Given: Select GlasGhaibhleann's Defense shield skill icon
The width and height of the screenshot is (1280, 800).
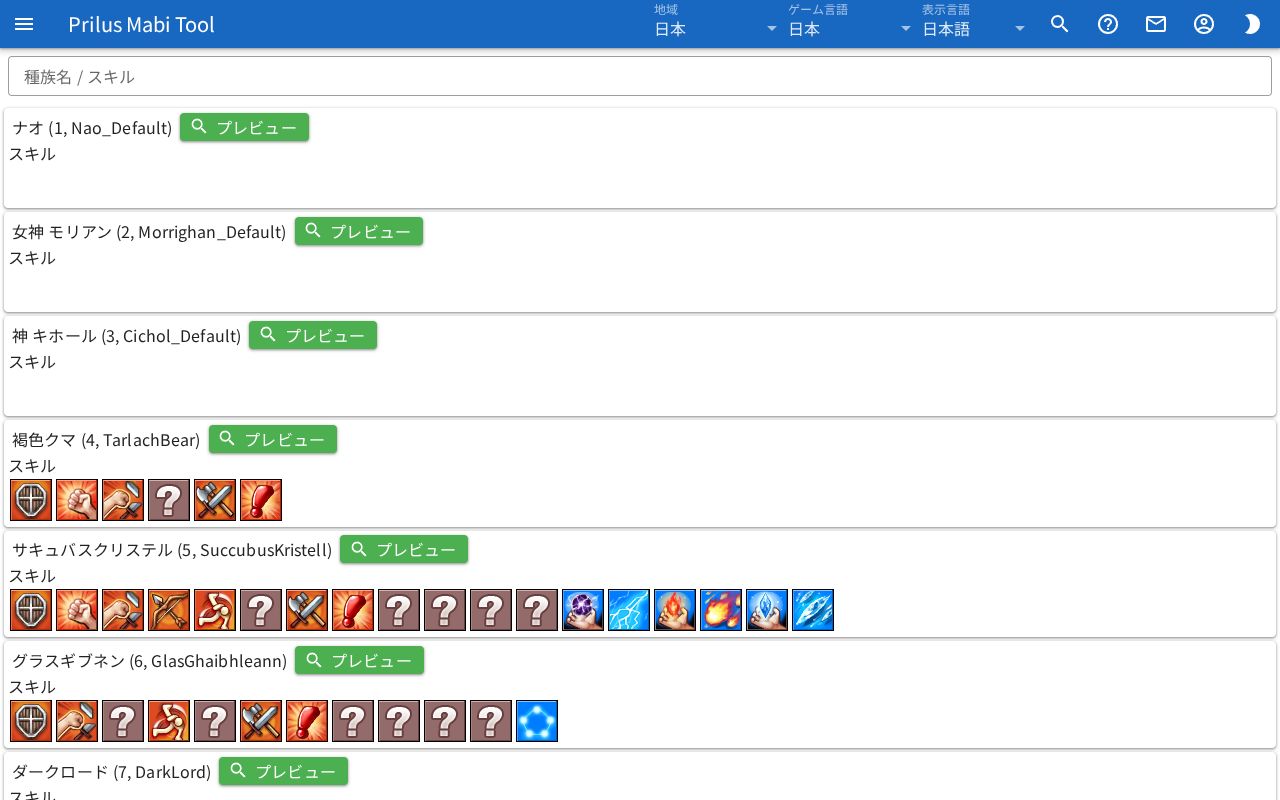Looking at the screenshot, I should (31, 721).
